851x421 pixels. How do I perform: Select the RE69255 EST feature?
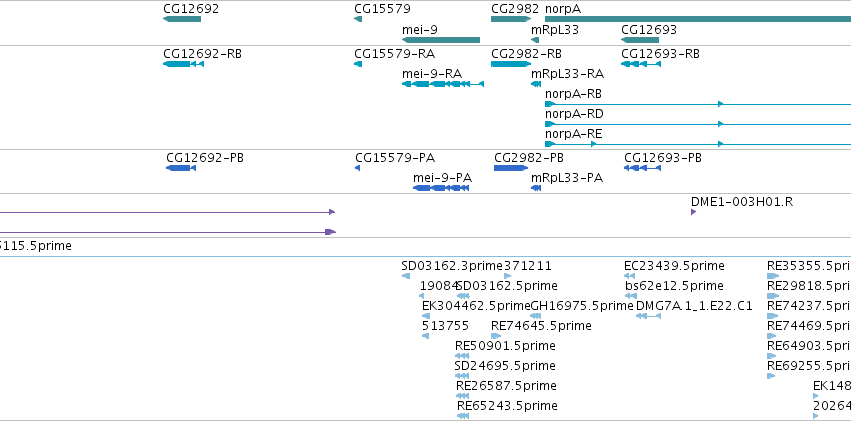[x=771, y=376]
